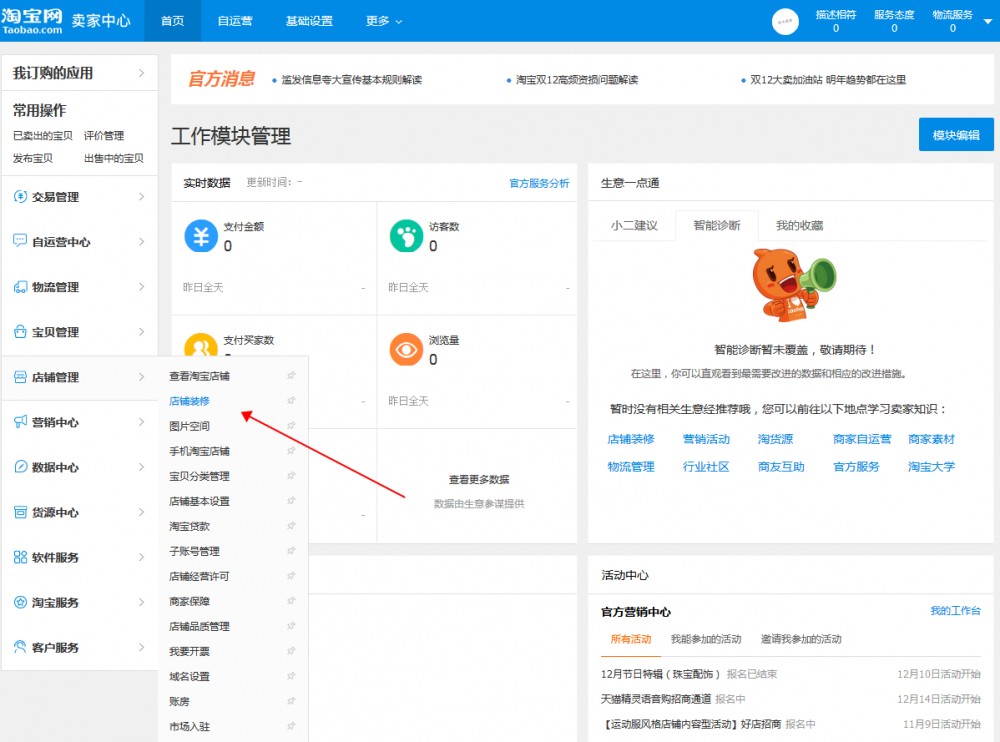Open the user avatar in top bar
This screenshot has height=742, width=1000.
786,22
